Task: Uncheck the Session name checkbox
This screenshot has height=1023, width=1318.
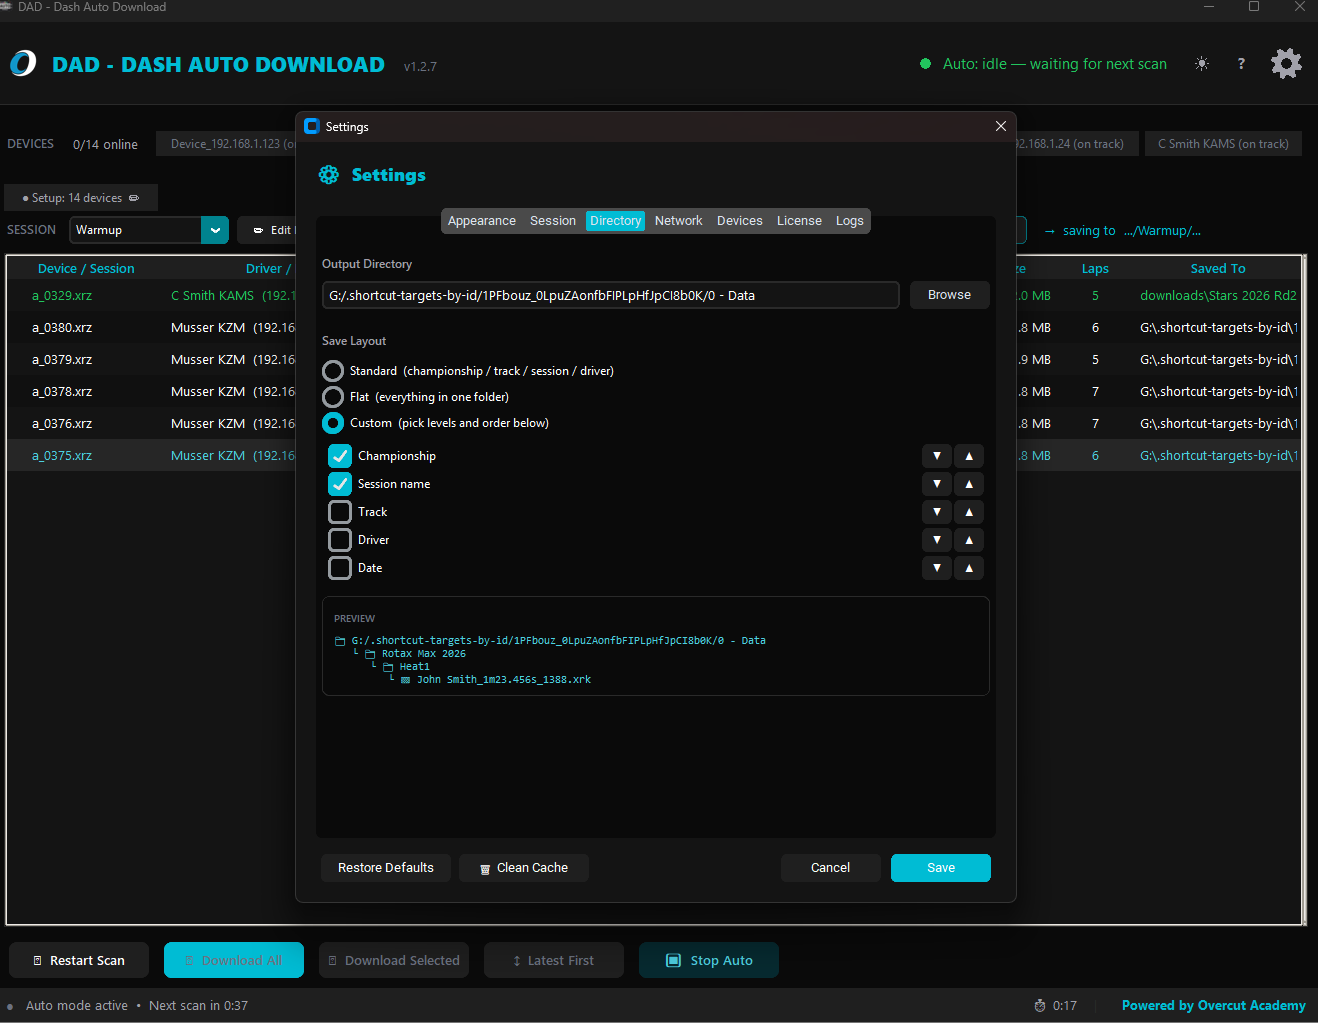Action: pos(340,484)
